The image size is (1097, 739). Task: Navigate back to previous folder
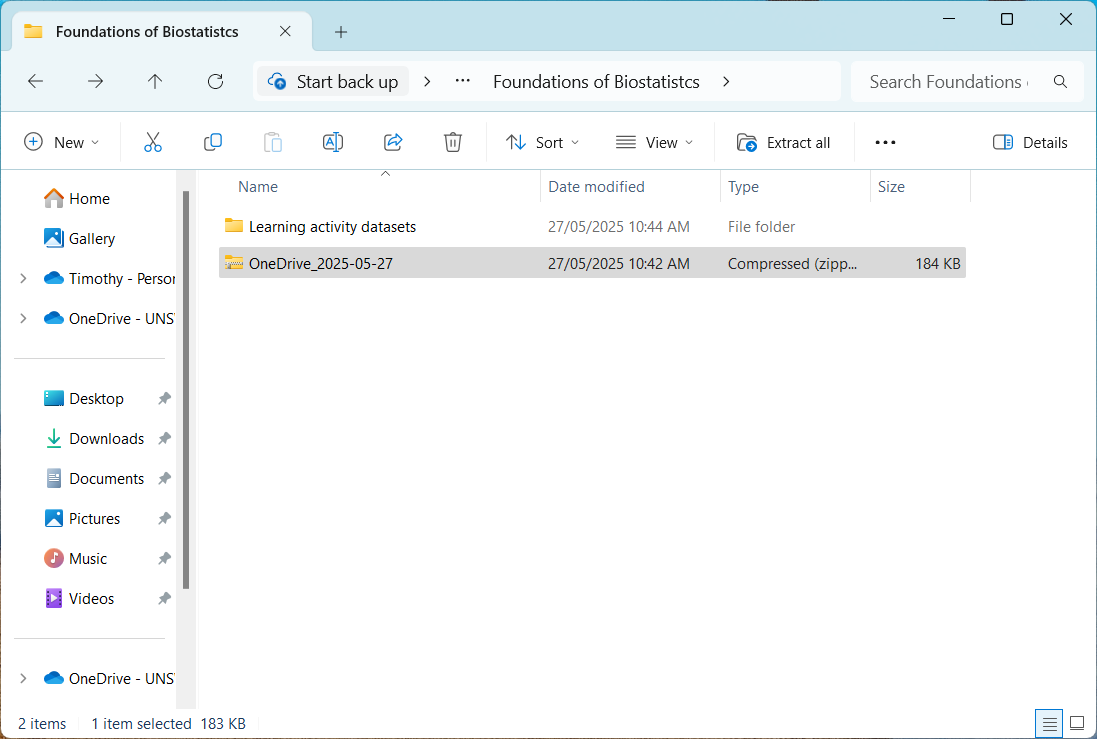(x=36, y=82)
